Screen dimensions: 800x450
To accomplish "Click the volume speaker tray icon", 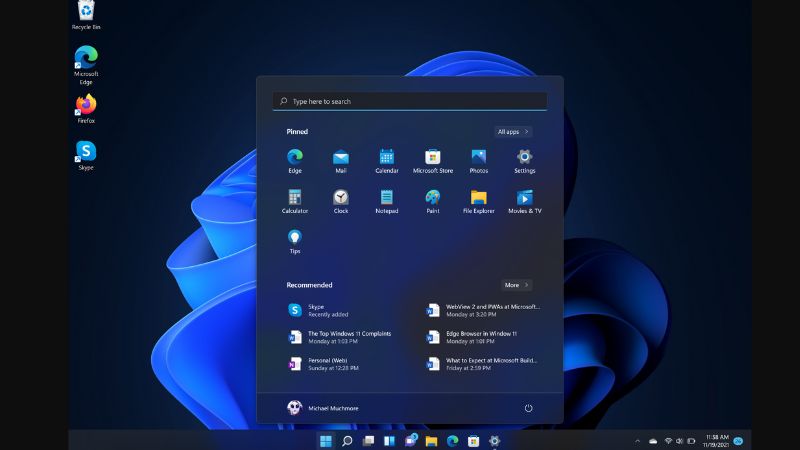I will [680, 441].
